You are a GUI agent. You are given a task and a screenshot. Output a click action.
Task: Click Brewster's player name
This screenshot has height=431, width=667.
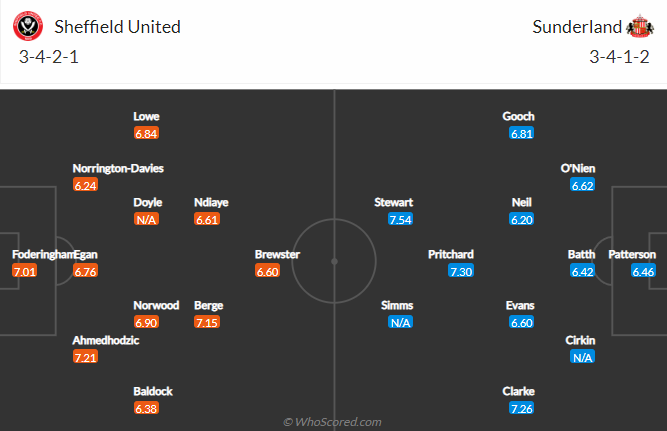click(x=277, y=254)
